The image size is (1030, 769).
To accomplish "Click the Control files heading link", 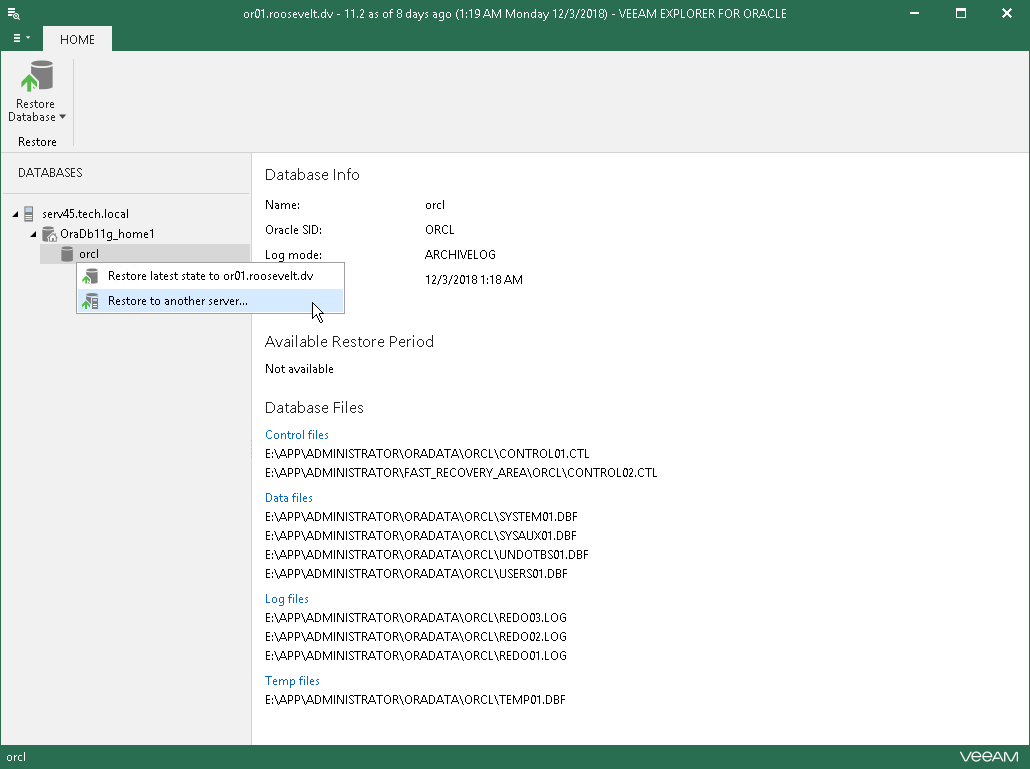I will [296, 435].
